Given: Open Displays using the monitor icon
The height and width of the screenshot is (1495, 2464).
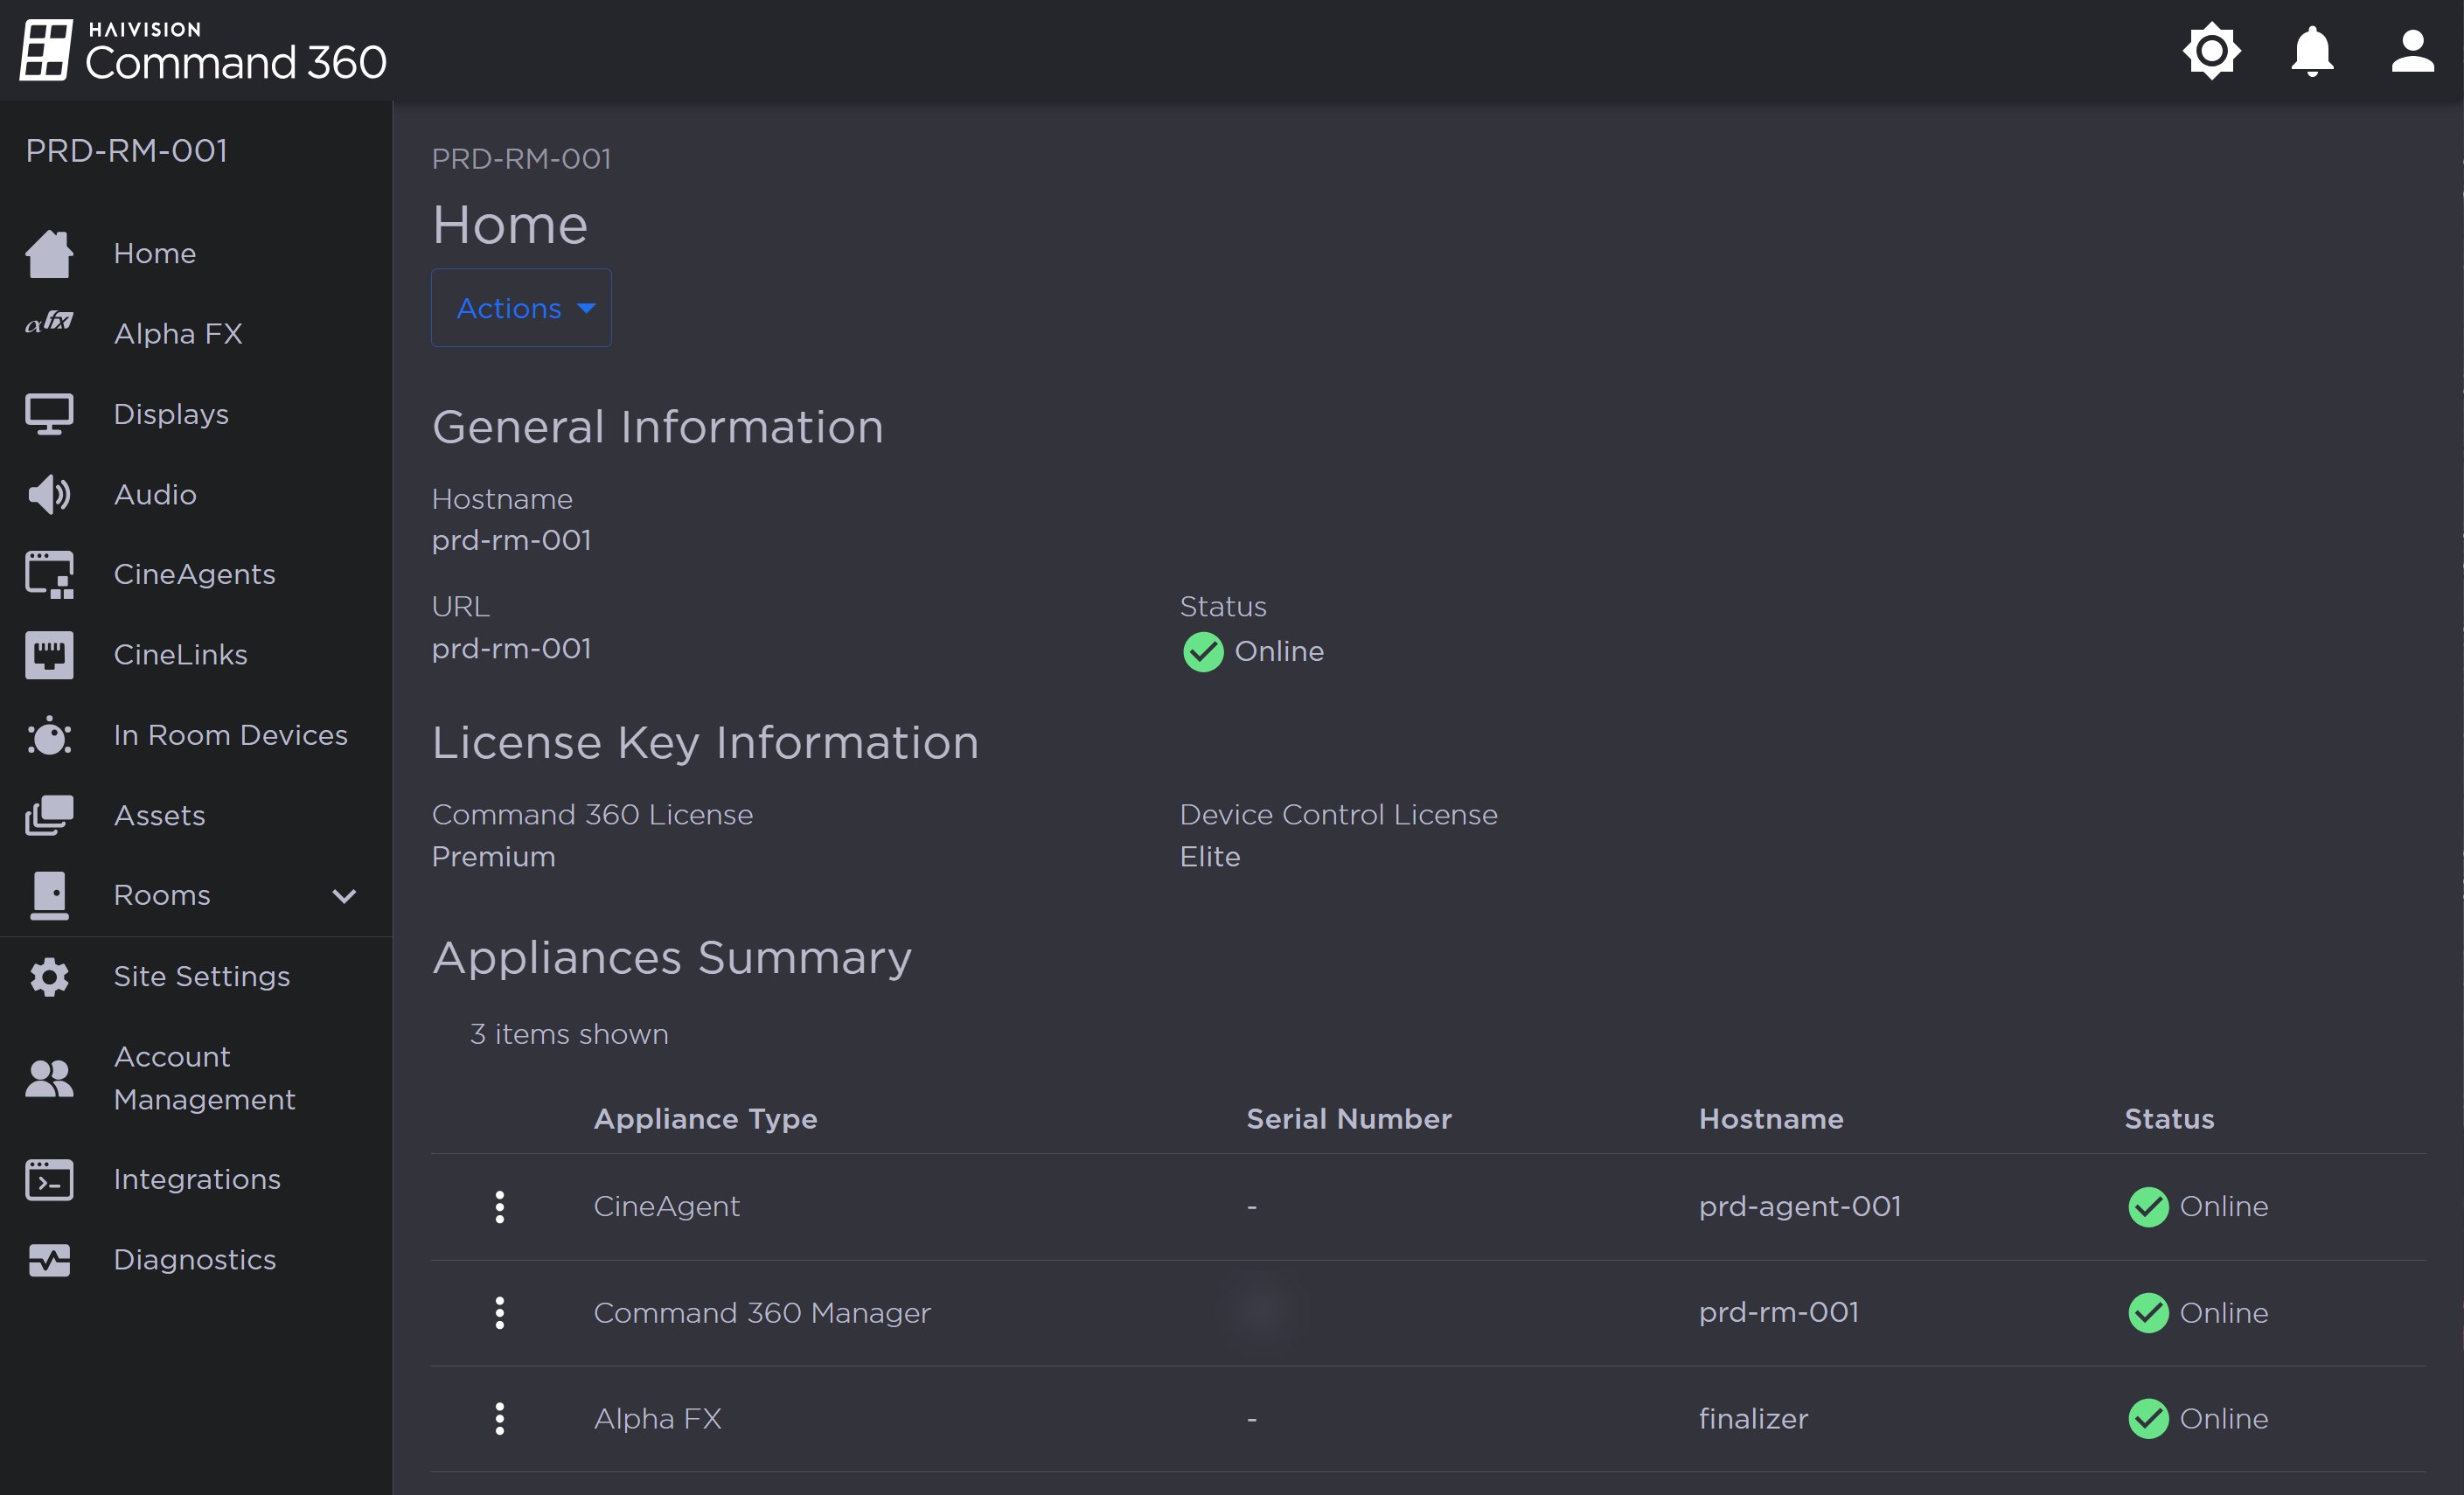Looking at the screenshot, I should (49, 413).
